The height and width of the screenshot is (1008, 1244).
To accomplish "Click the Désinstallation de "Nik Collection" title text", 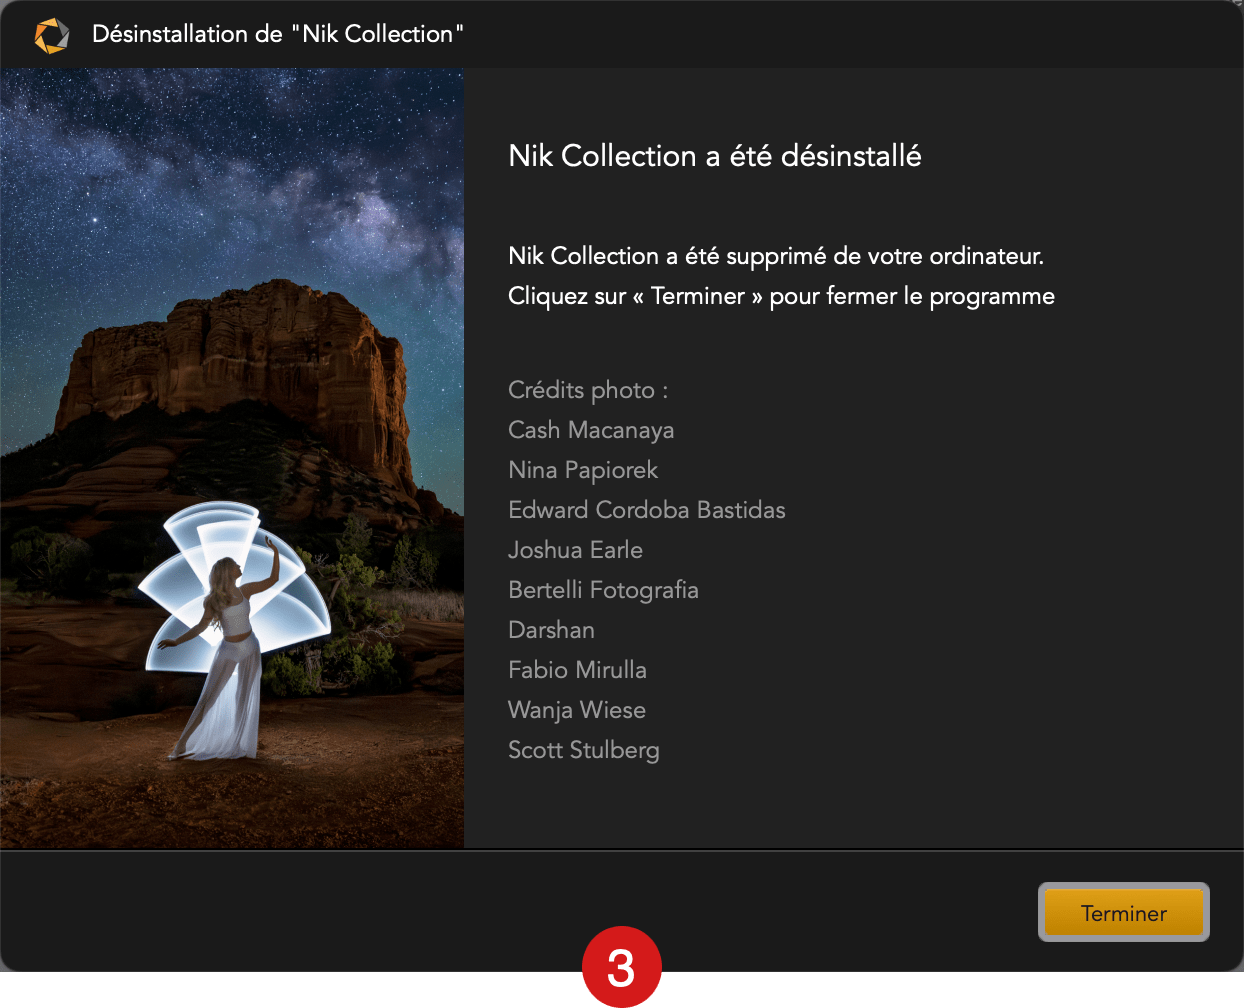I will [278, 34].
